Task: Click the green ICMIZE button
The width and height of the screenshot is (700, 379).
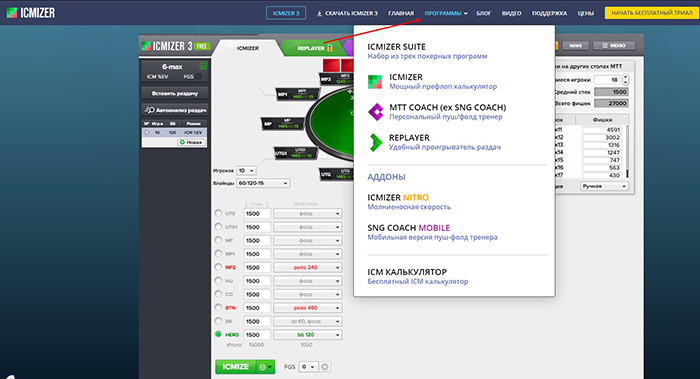Action: (235, 367)
